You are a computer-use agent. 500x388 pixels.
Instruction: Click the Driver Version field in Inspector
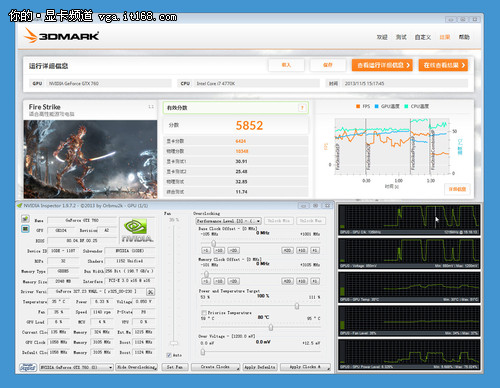[96, 292]
